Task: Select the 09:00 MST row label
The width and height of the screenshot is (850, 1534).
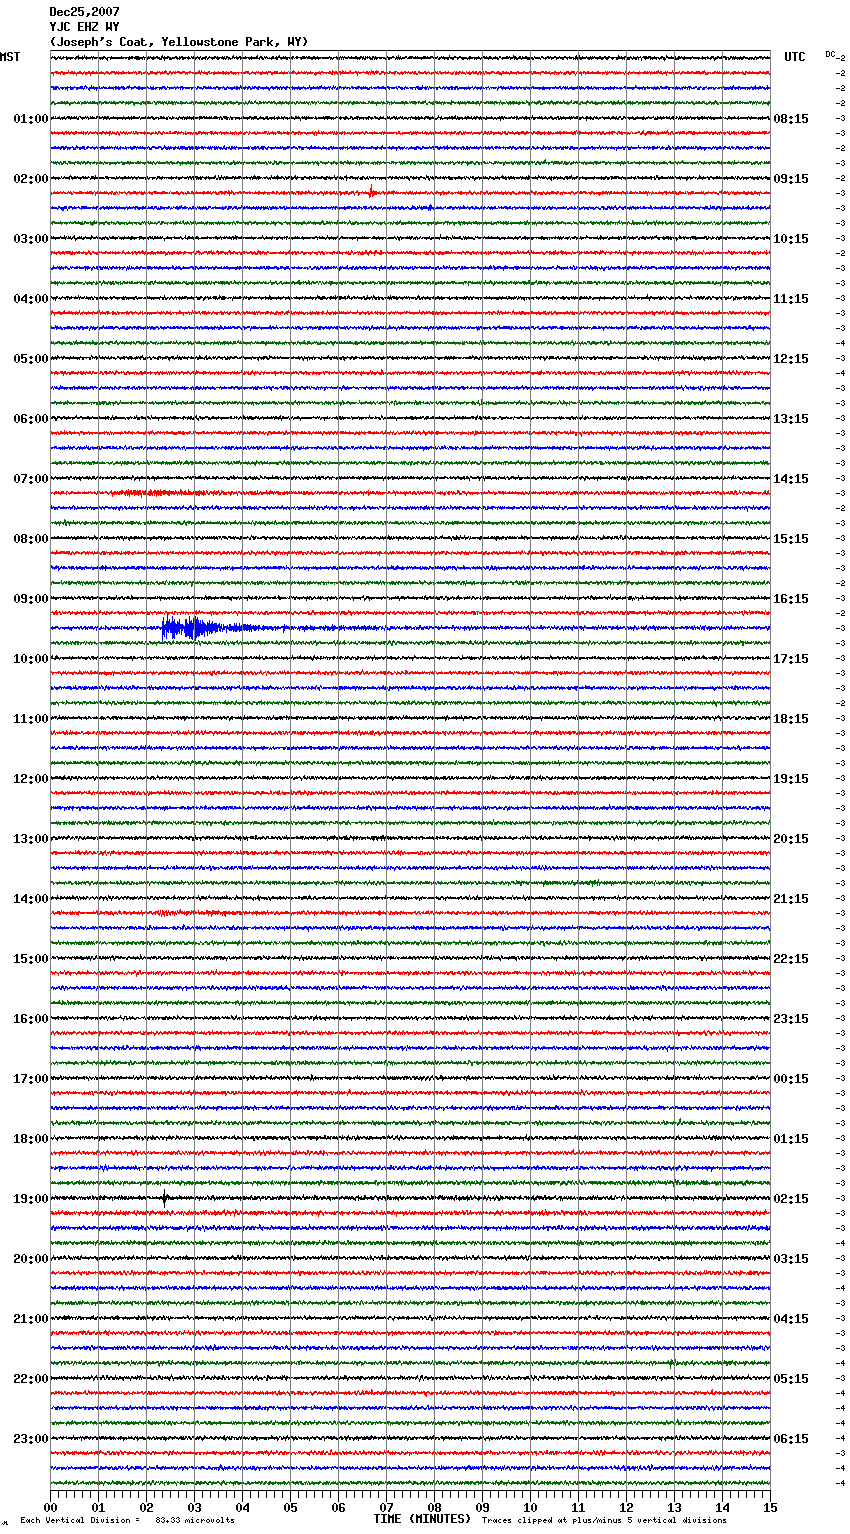Action: pos(31,599)
